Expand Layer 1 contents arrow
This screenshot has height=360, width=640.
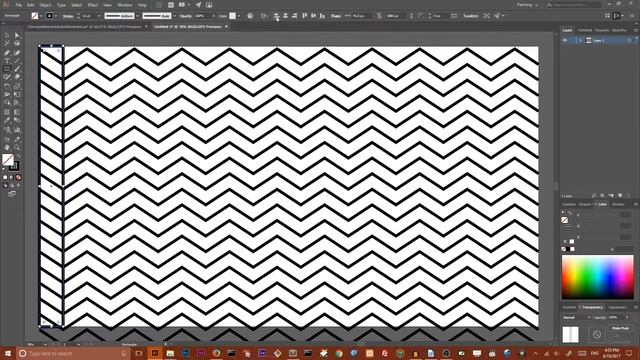[x=580, y=40]
